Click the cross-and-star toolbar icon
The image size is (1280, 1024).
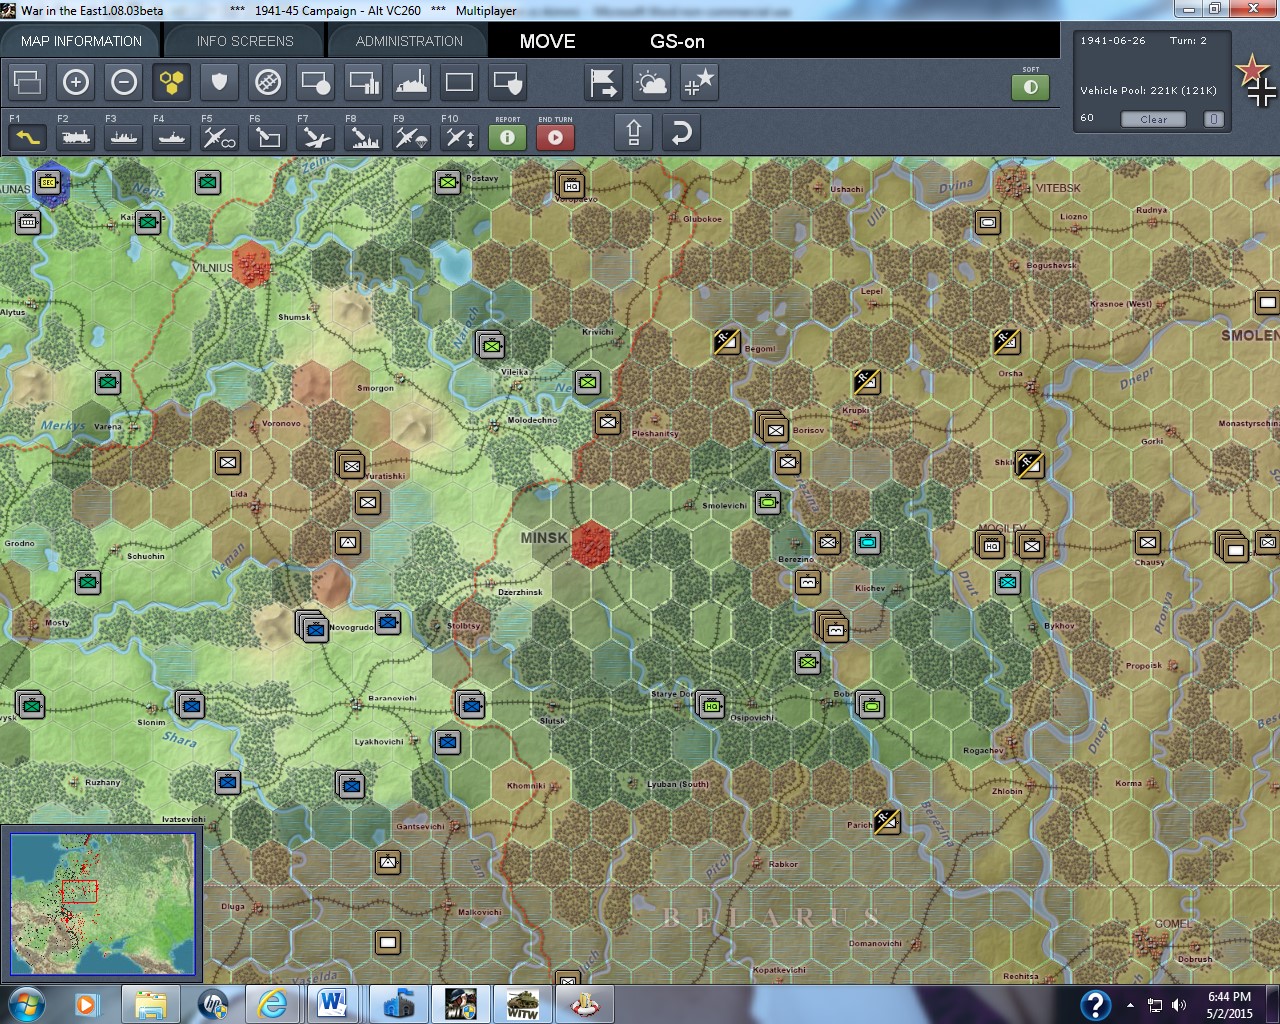700,82
